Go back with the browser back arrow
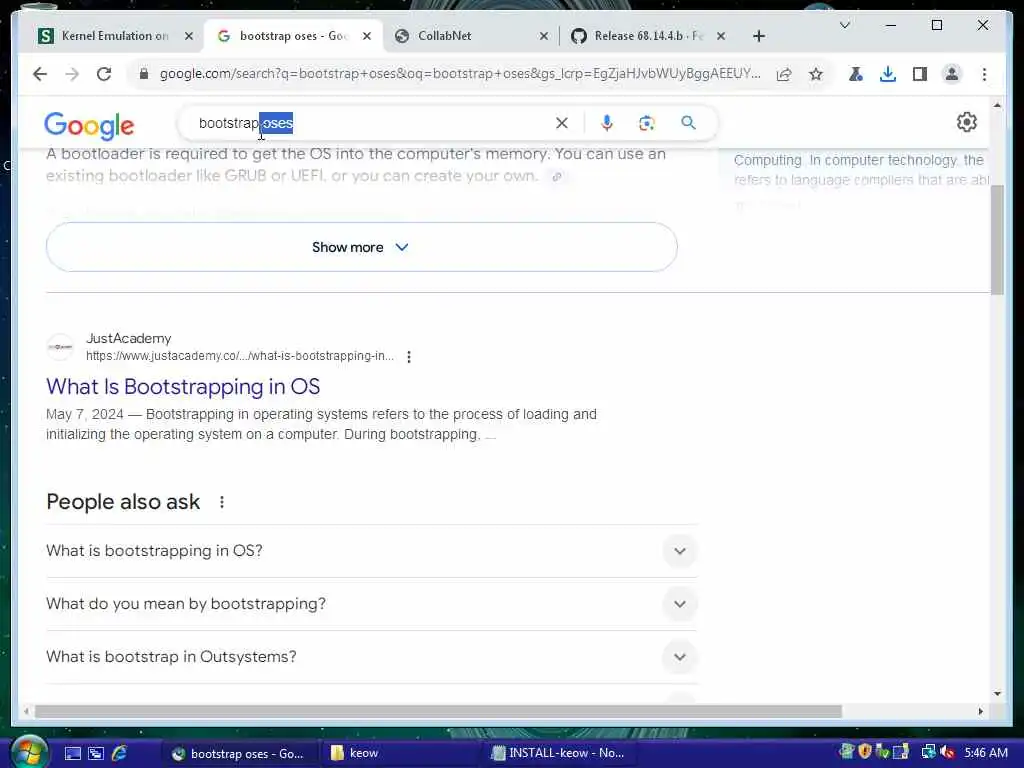The image size is (1024, 768). click(x=40, y=74)
